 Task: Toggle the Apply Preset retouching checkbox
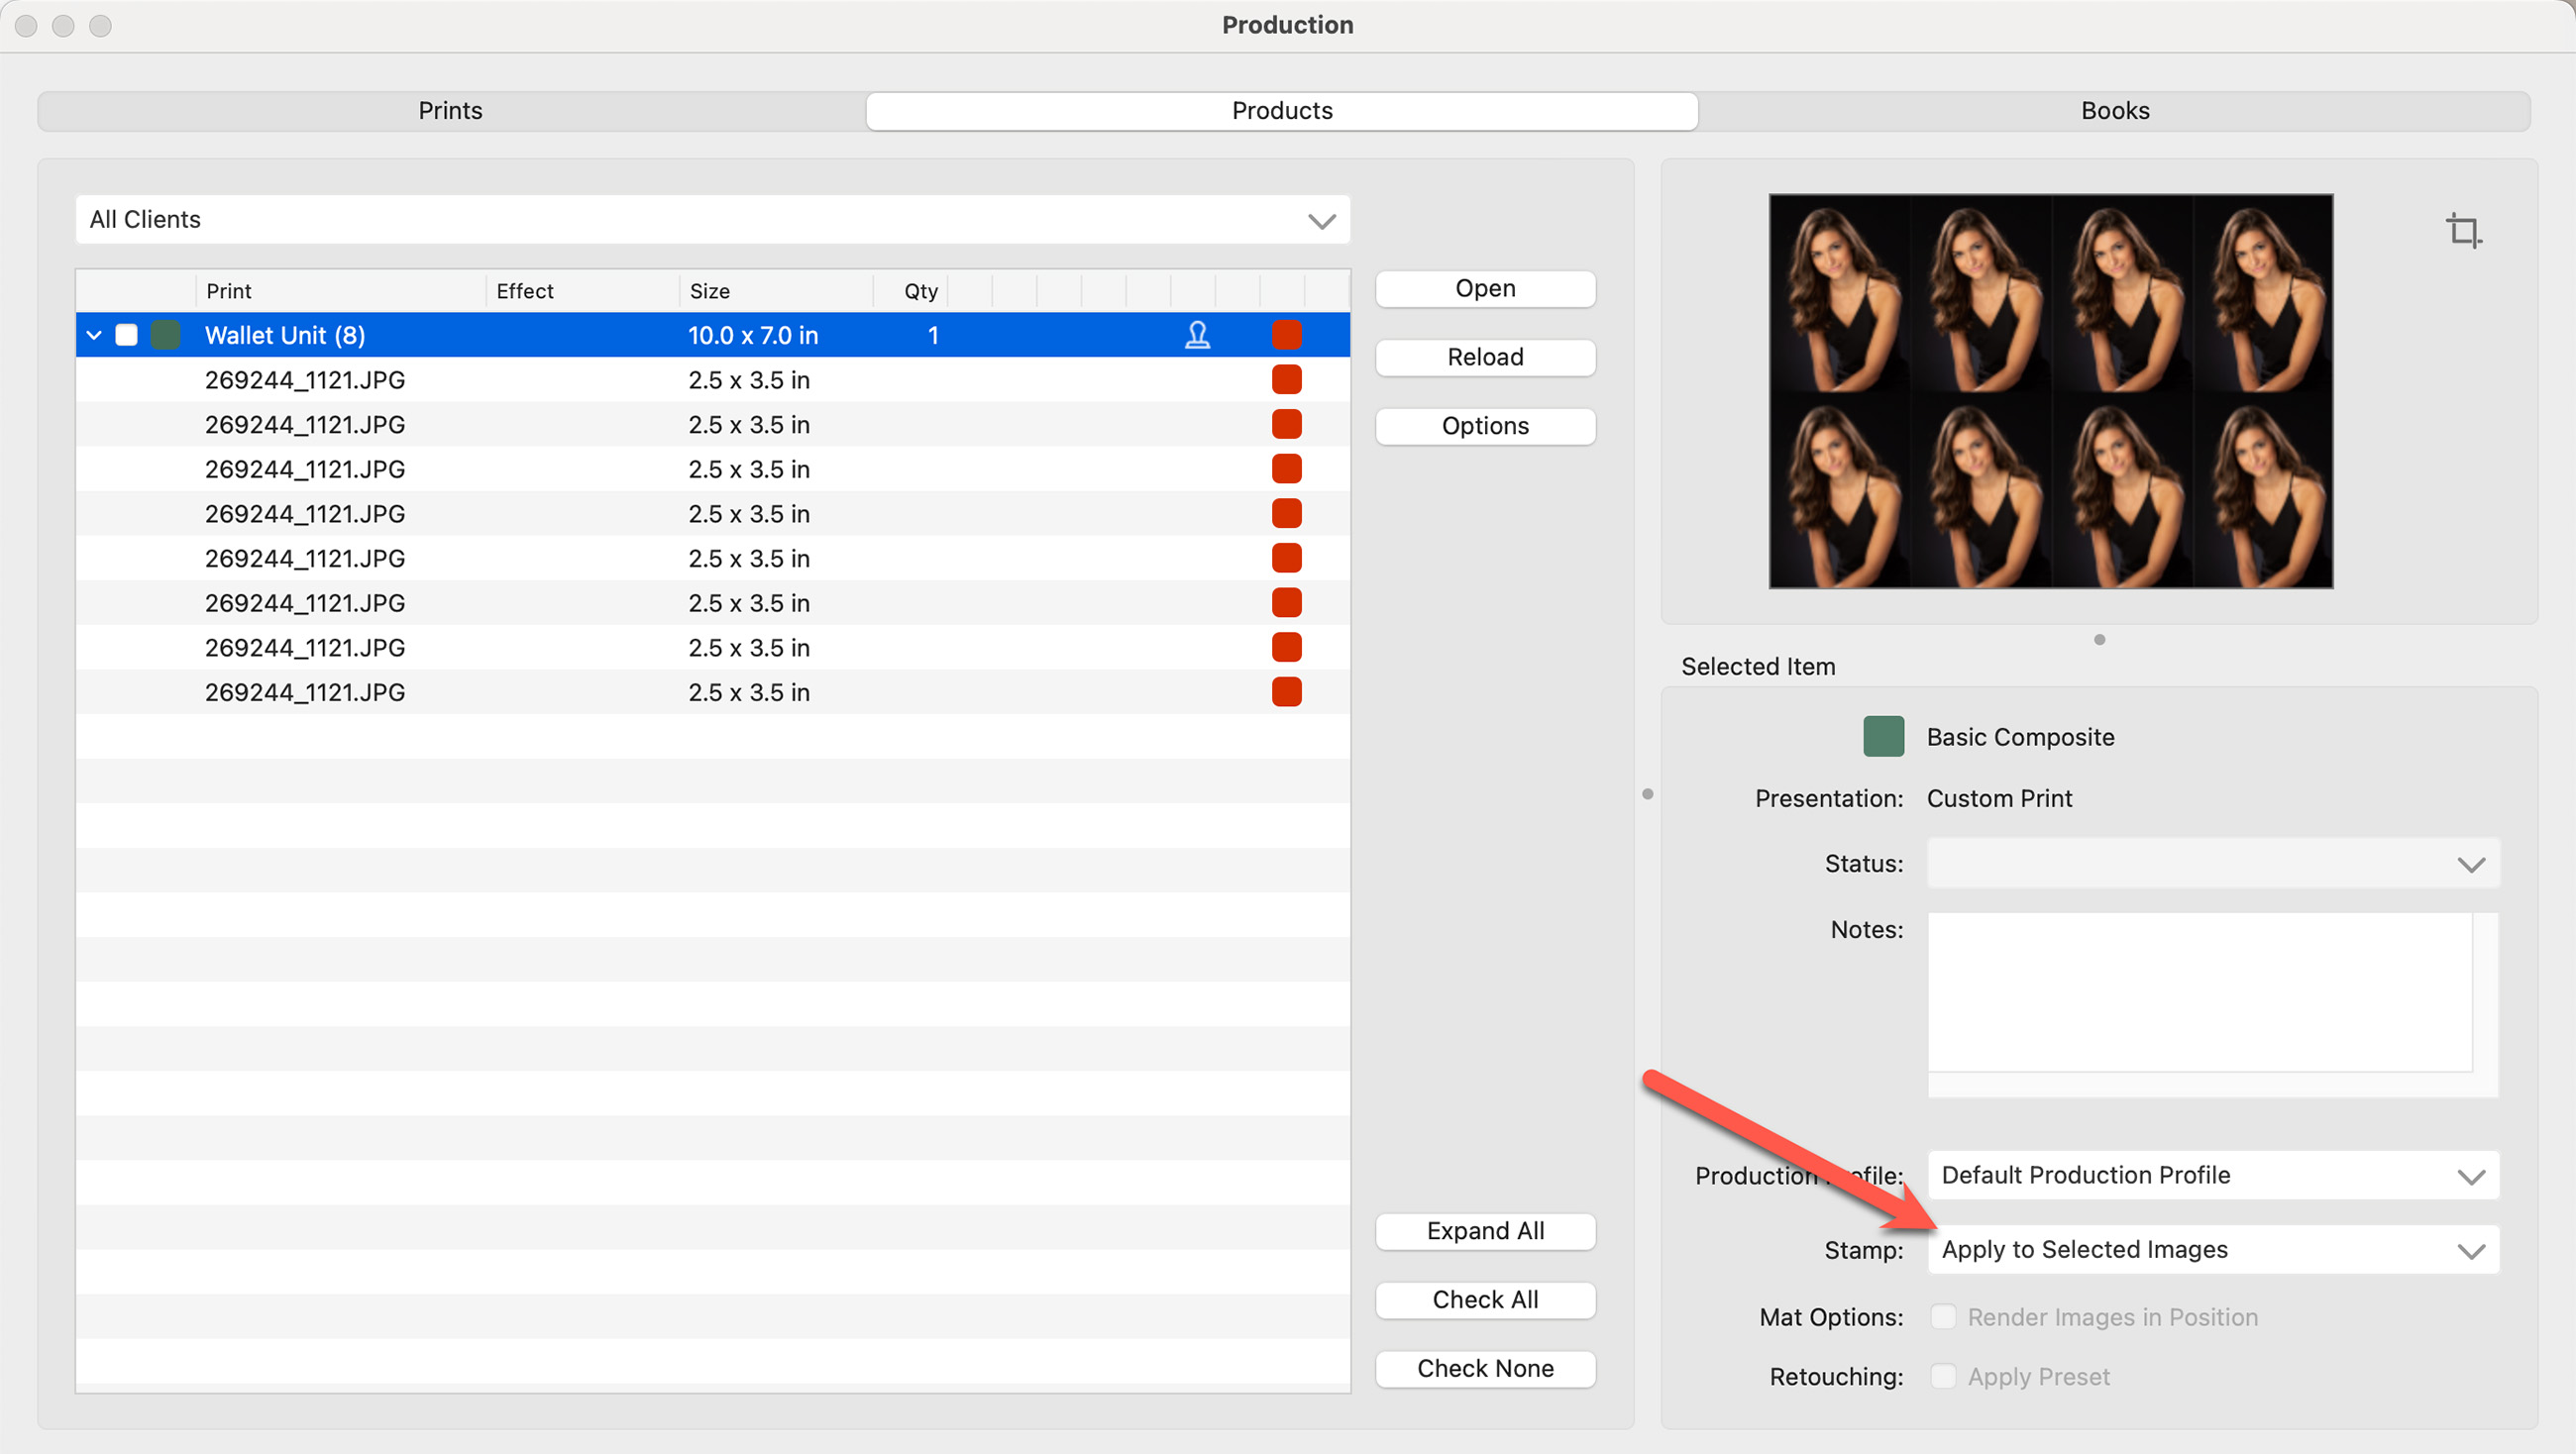tap(1942, 1376)
